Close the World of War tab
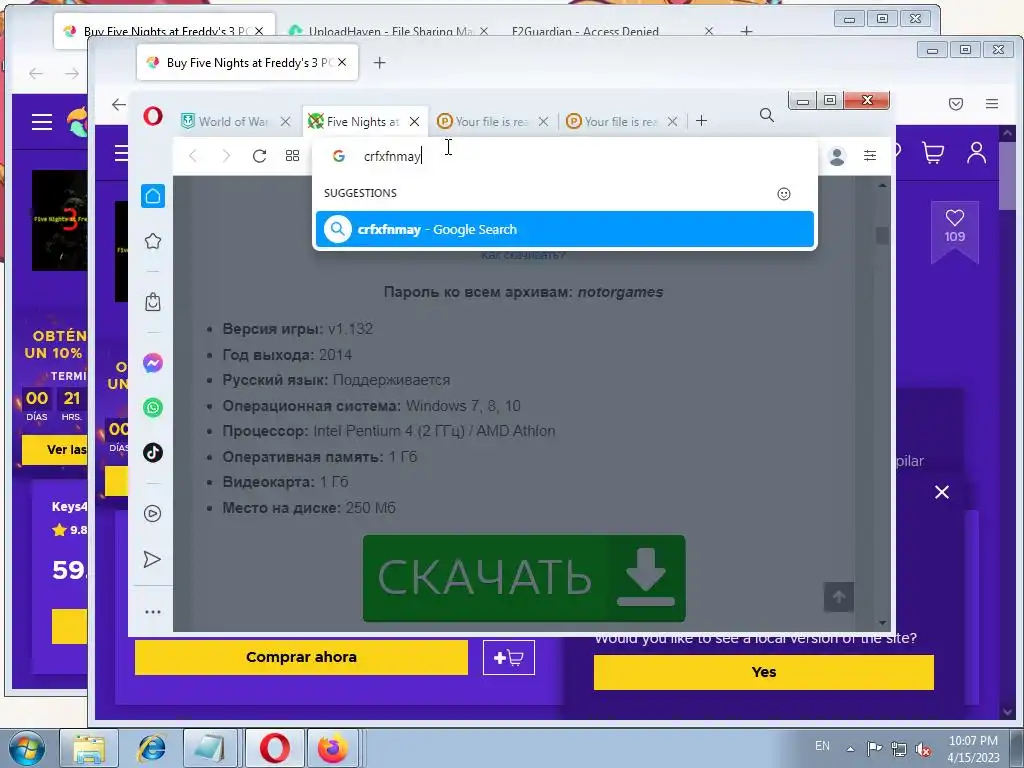Image resolution: width=1024 pixels, height=768 pixels. [285, 121]
